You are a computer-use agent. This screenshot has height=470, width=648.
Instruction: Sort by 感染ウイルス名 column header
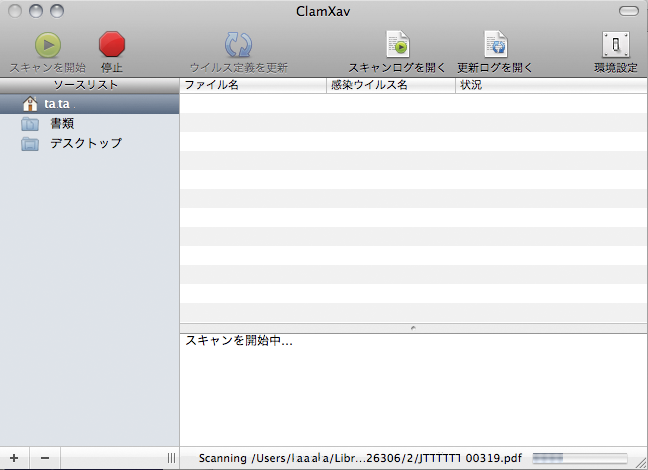391,85
